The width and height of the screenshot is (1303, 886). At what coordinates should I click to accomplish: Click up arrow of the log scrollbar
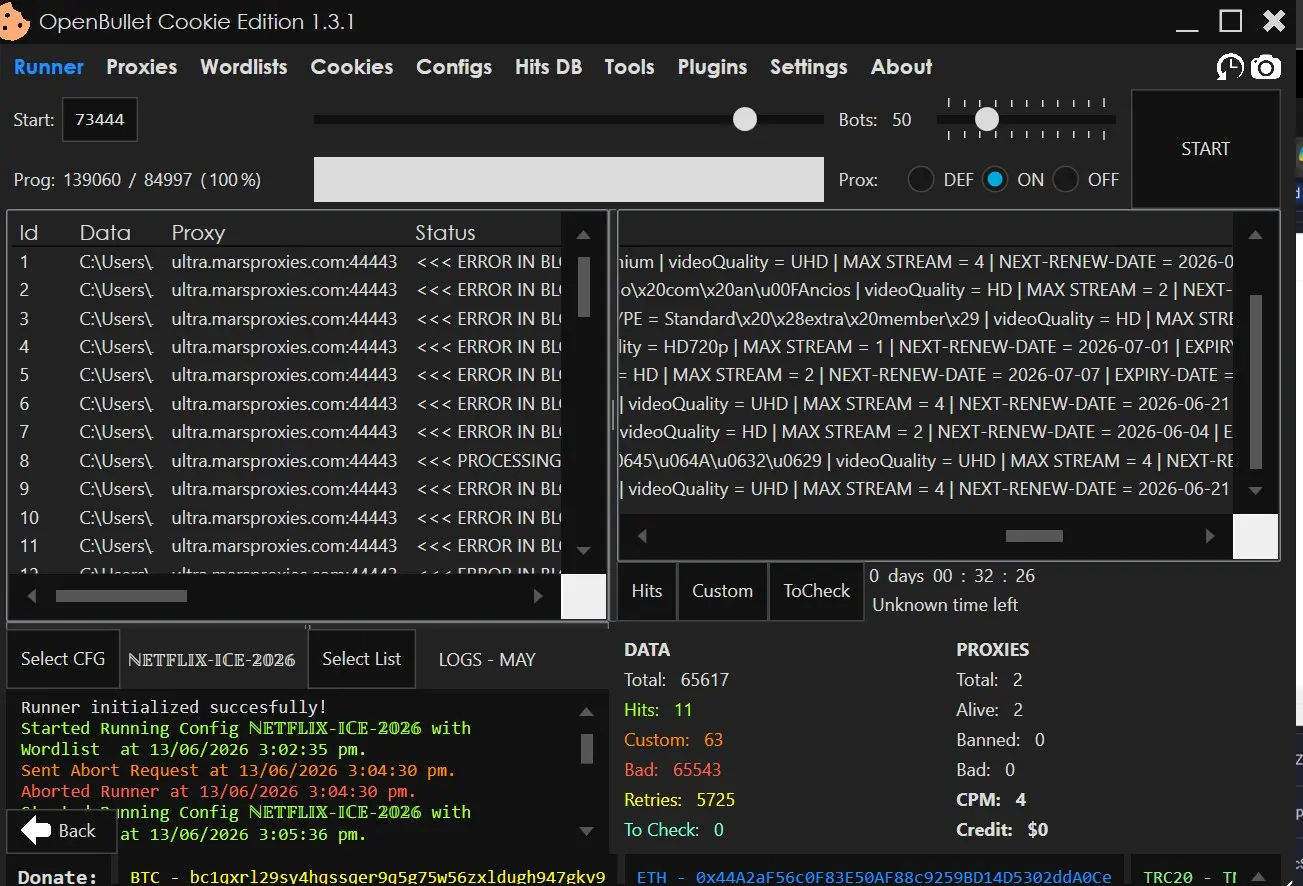[587, 712]
